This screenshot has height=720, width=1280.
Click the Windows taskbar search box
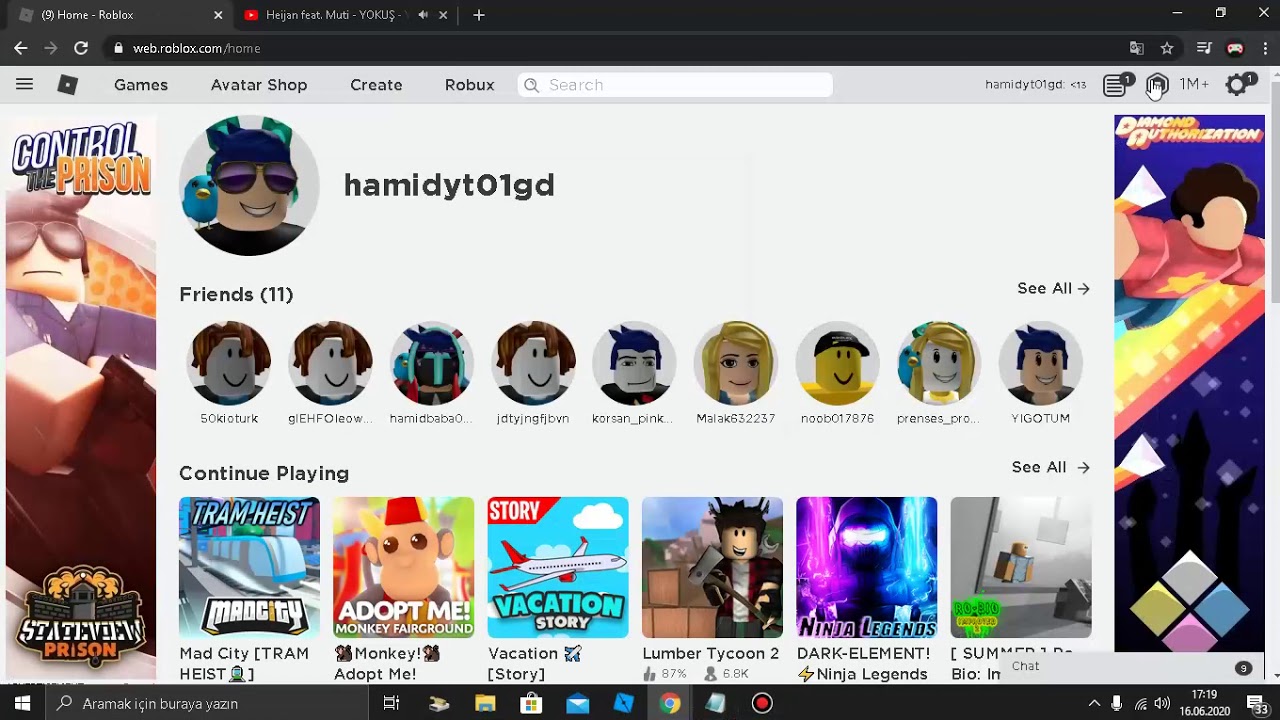click(207, 703)
